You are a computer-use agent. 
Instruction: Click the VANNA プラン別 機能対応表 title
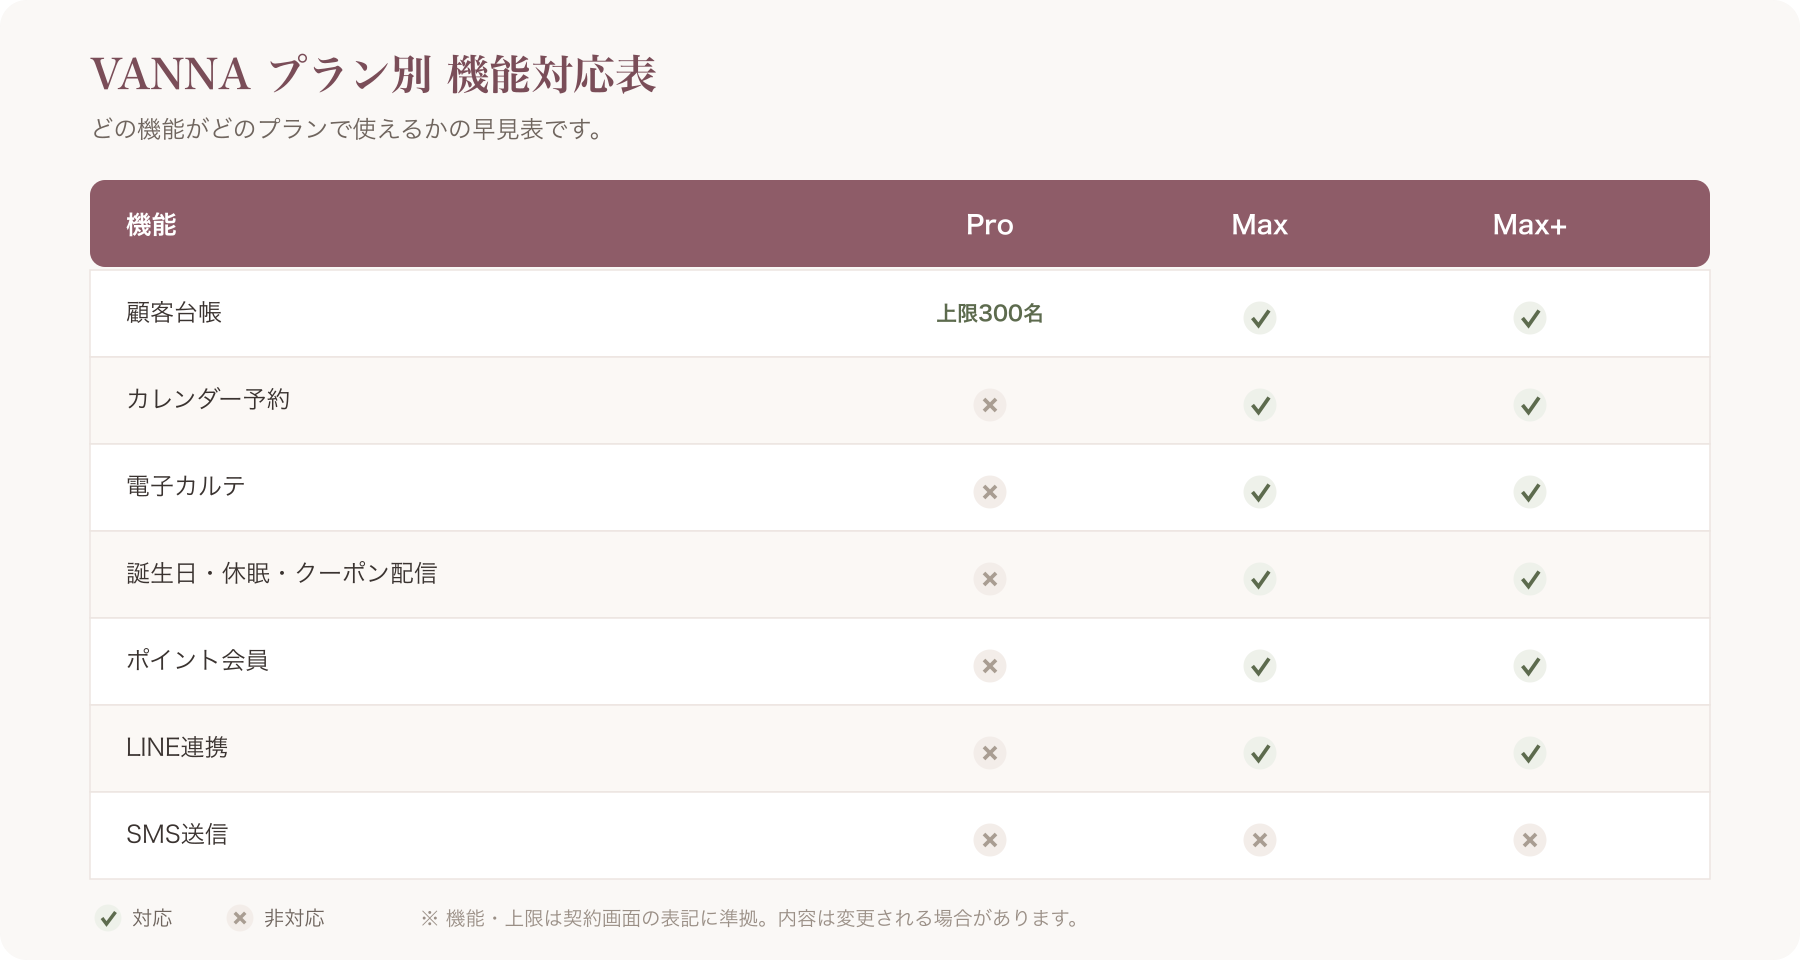pyautogui.click(x=373, y=75)
